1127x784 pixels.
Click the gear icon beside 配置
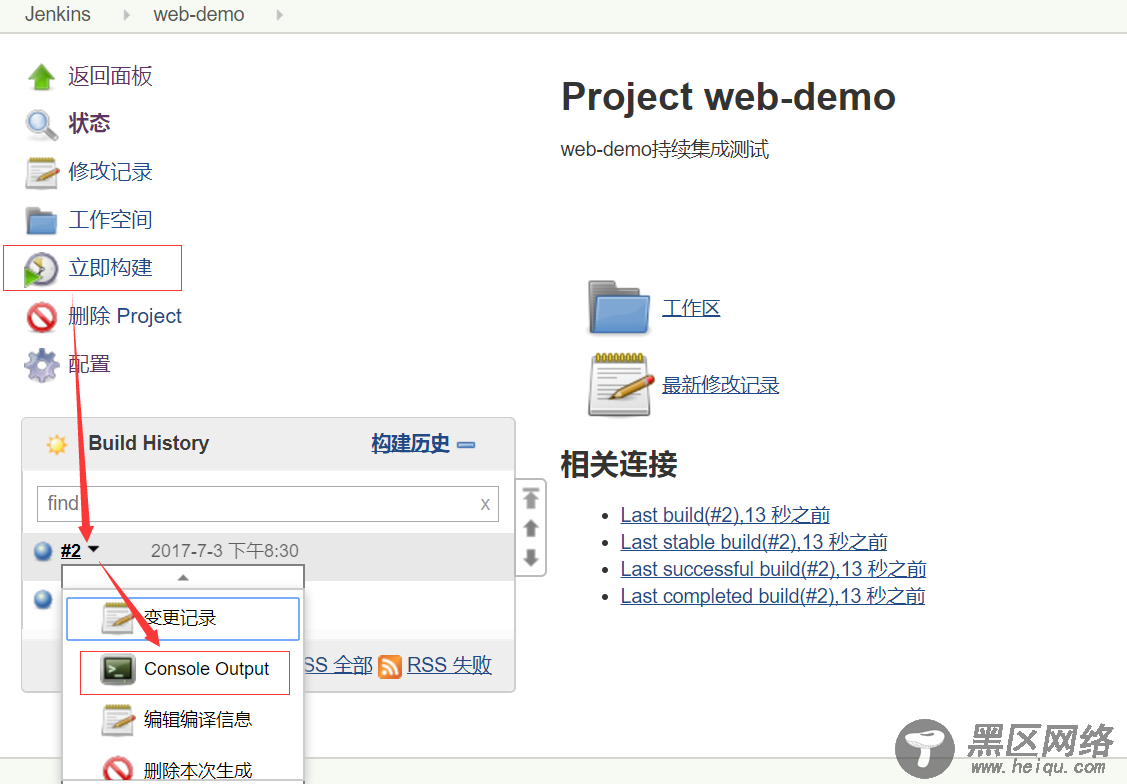pyautogui.click(x=42, y=365)
